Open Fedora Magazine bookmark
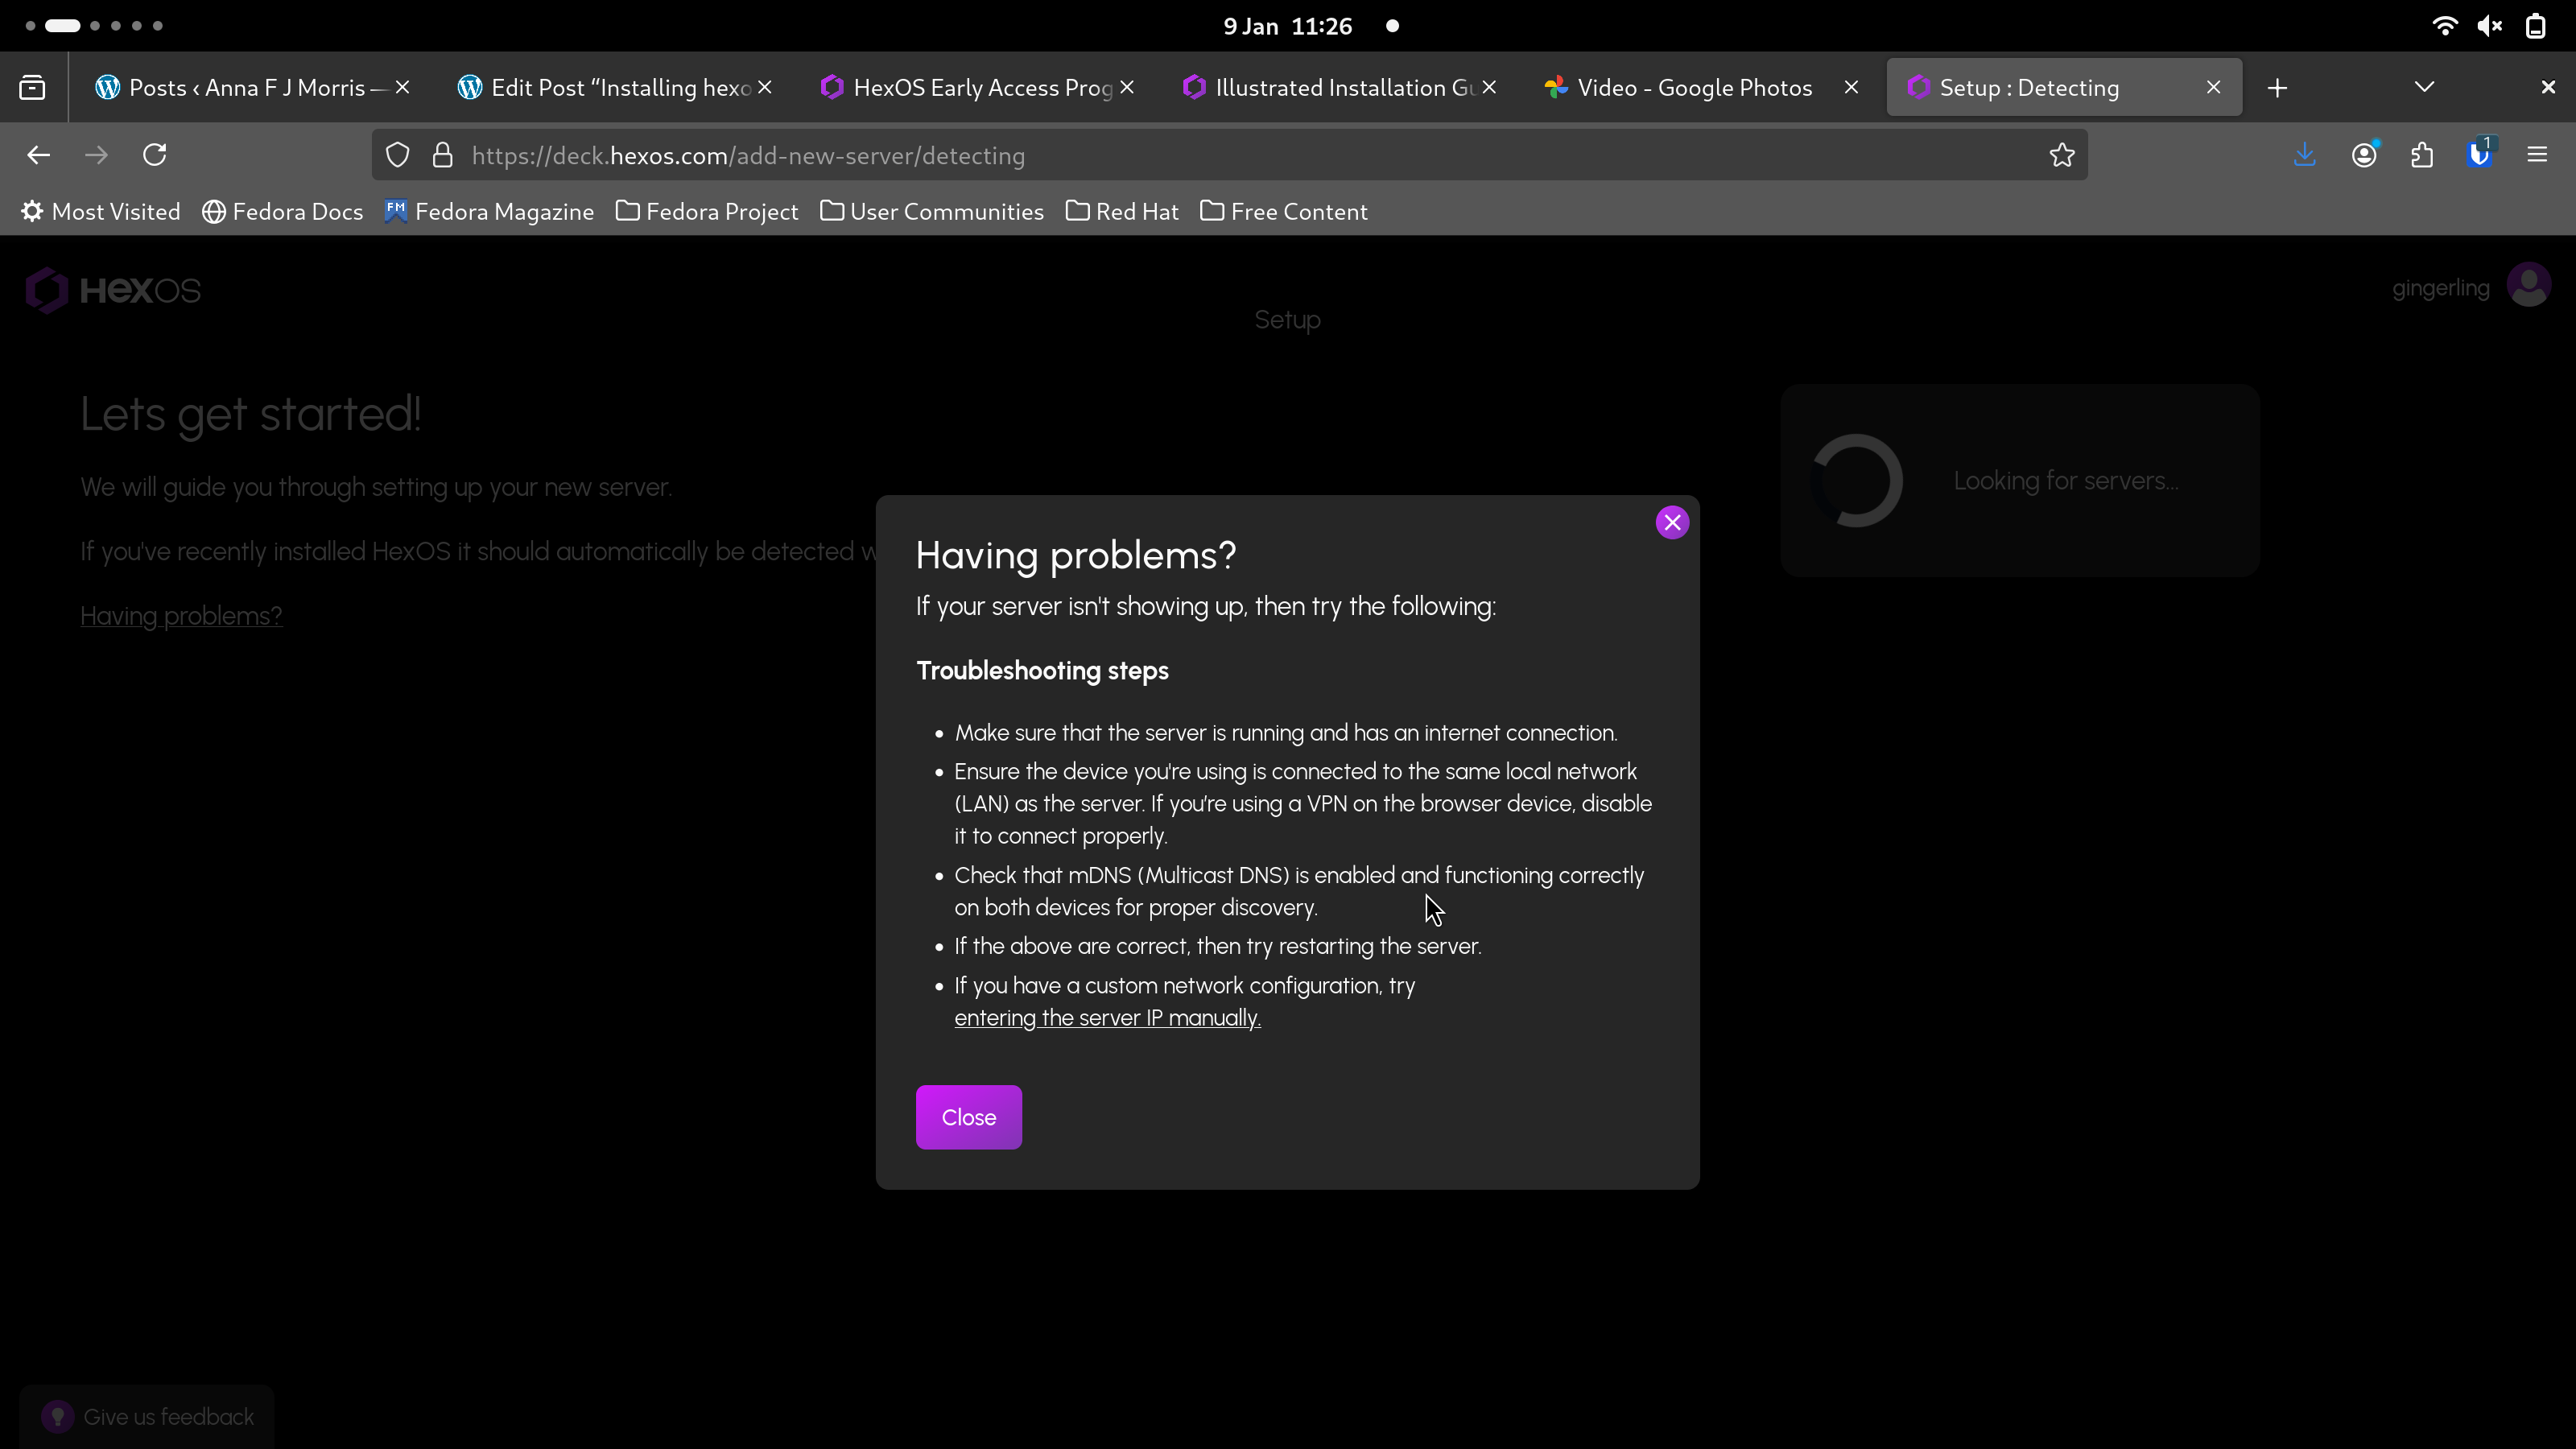Screen dimensions: 2576x1449 [490, 212]
